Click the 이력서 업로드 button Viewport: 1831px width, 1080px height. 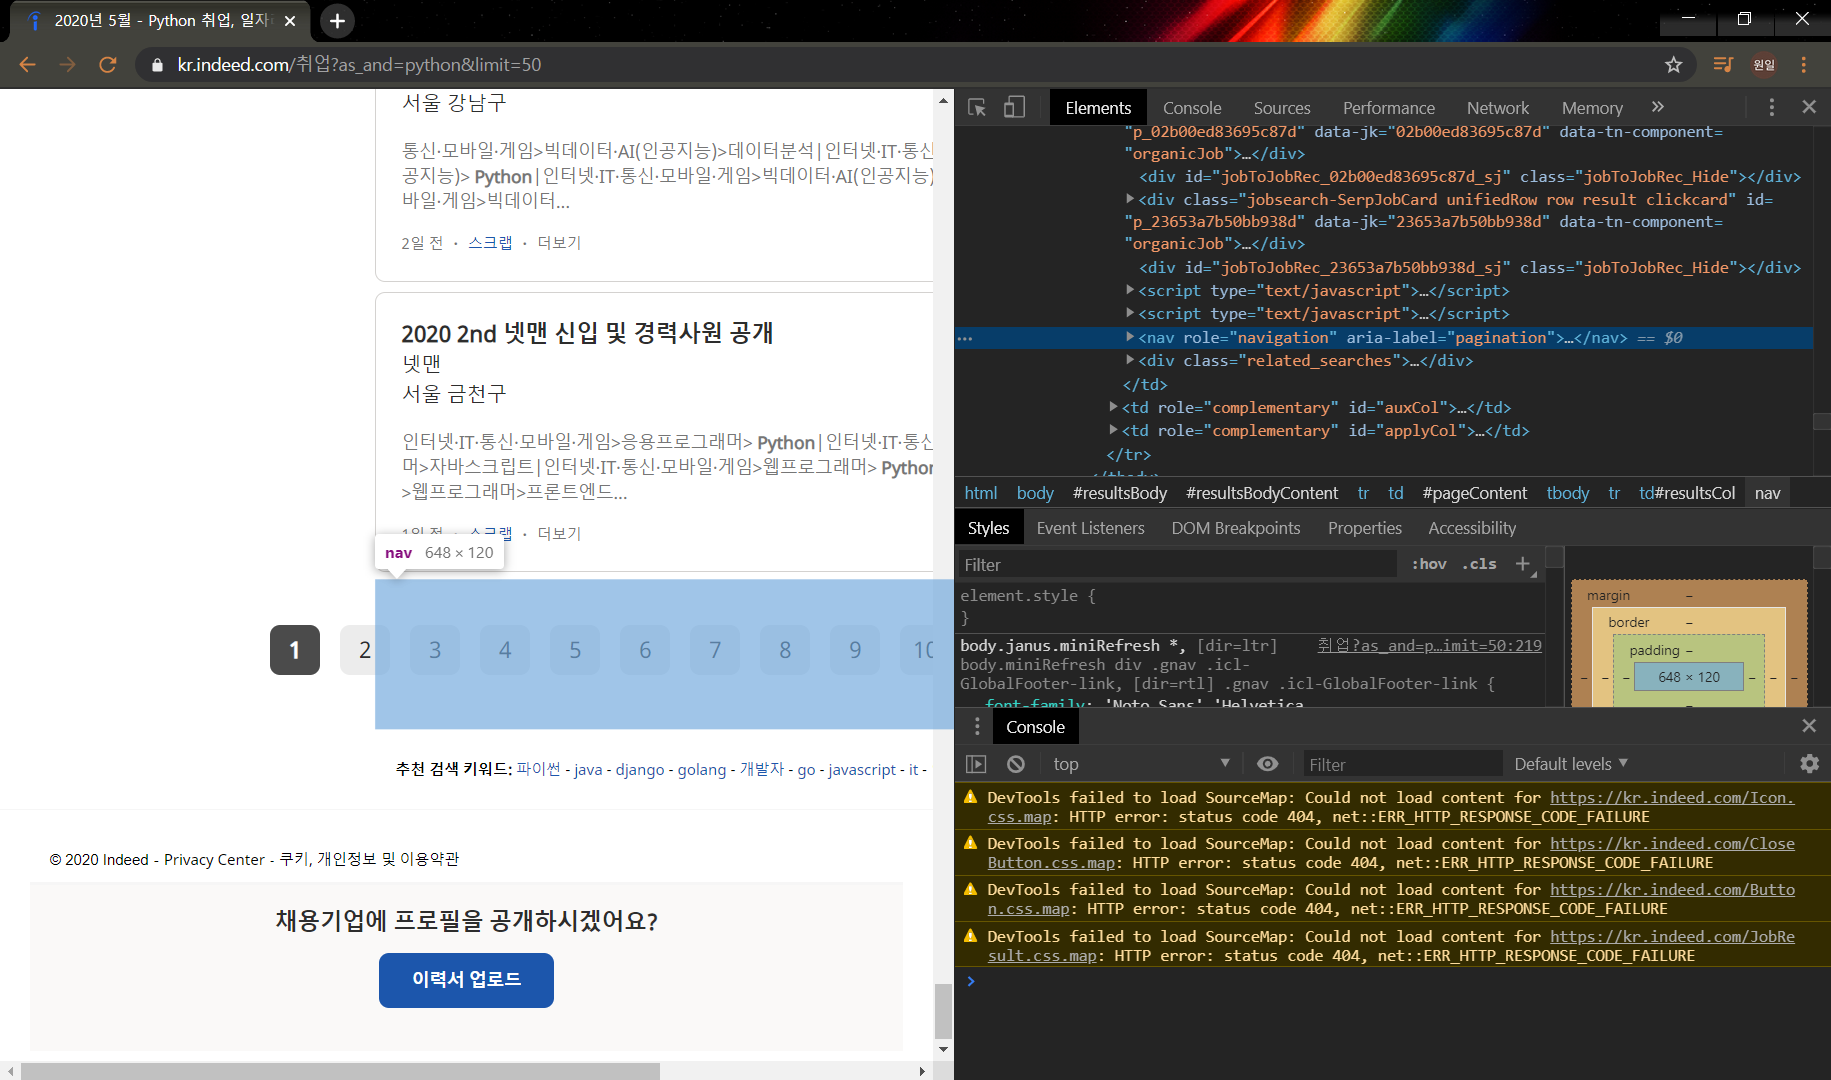pos(466,980)
